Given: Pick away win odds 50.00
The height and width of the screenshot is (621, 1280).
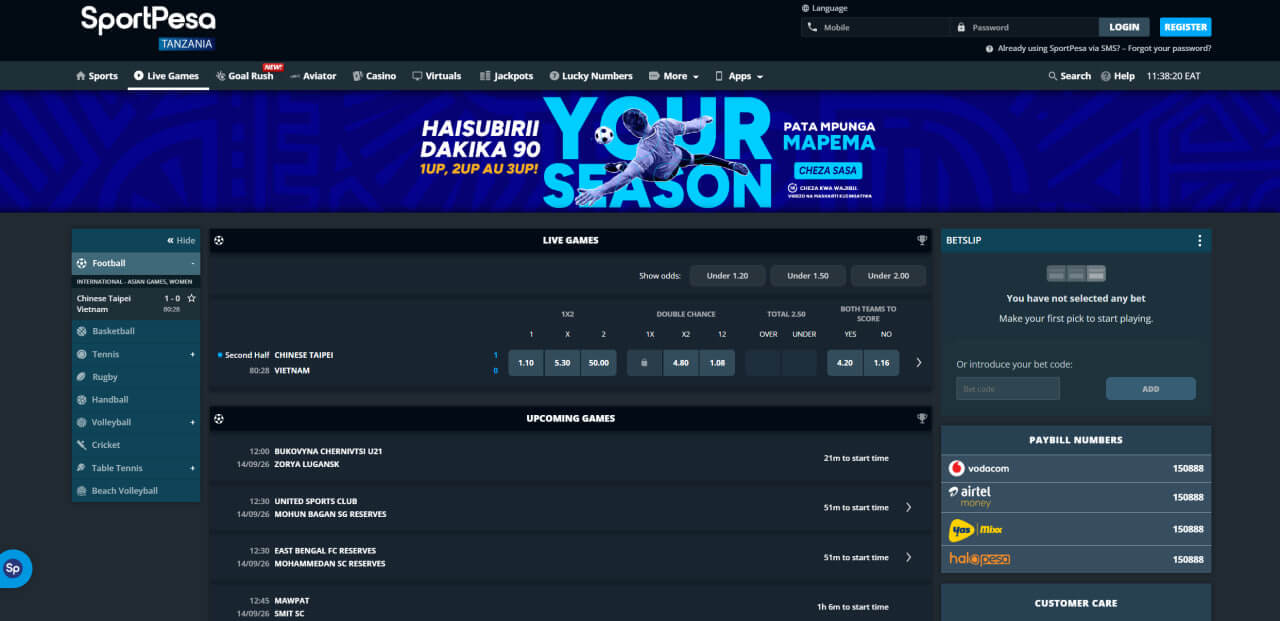Looking at the screenshot, I should coord(599,363).
